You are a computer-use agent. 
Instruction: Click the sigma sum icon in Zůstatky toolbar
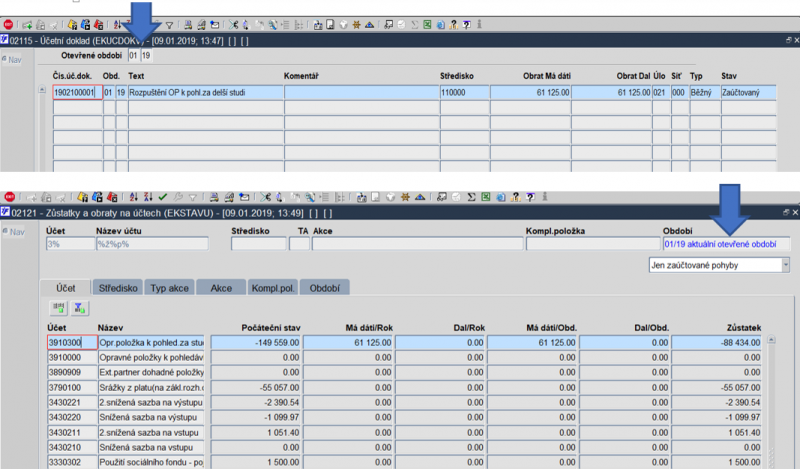coord(471,197)
